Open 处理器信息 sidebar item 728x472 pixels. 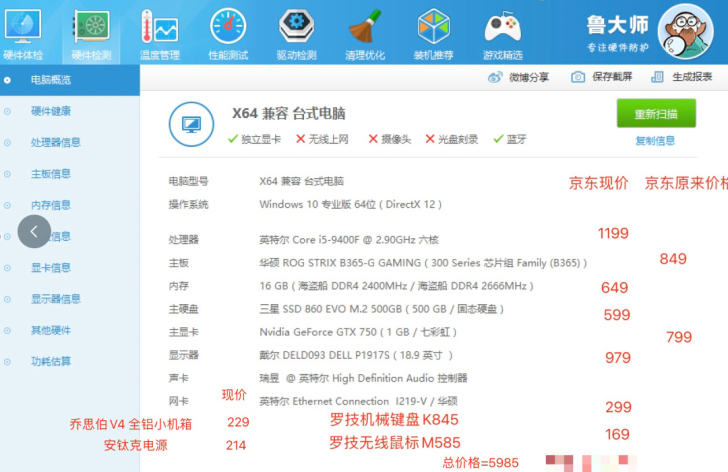tap(55, 142)
